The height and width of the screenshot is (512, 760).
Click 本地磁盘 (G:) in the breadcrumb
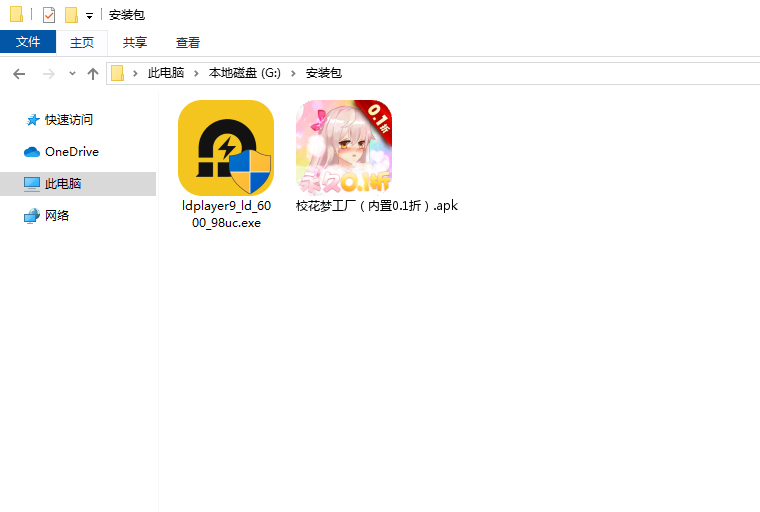244,73
